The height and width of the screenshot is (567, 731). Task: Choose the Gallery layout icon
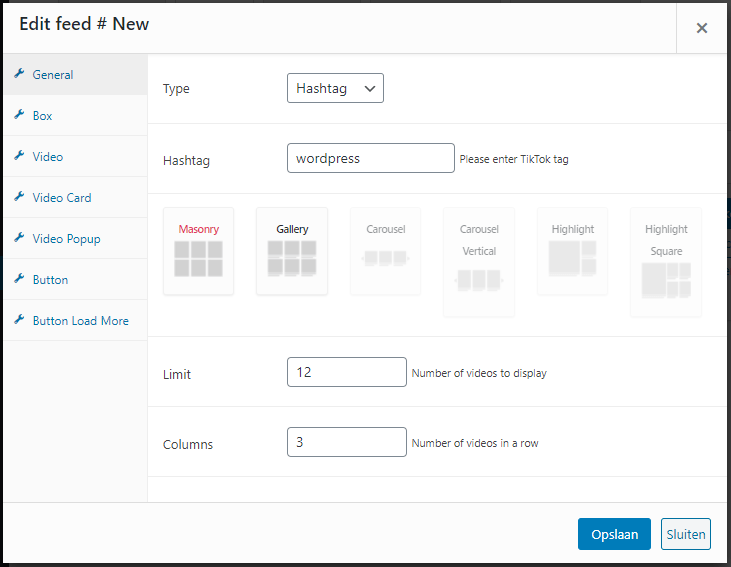(x=292, y=251)
